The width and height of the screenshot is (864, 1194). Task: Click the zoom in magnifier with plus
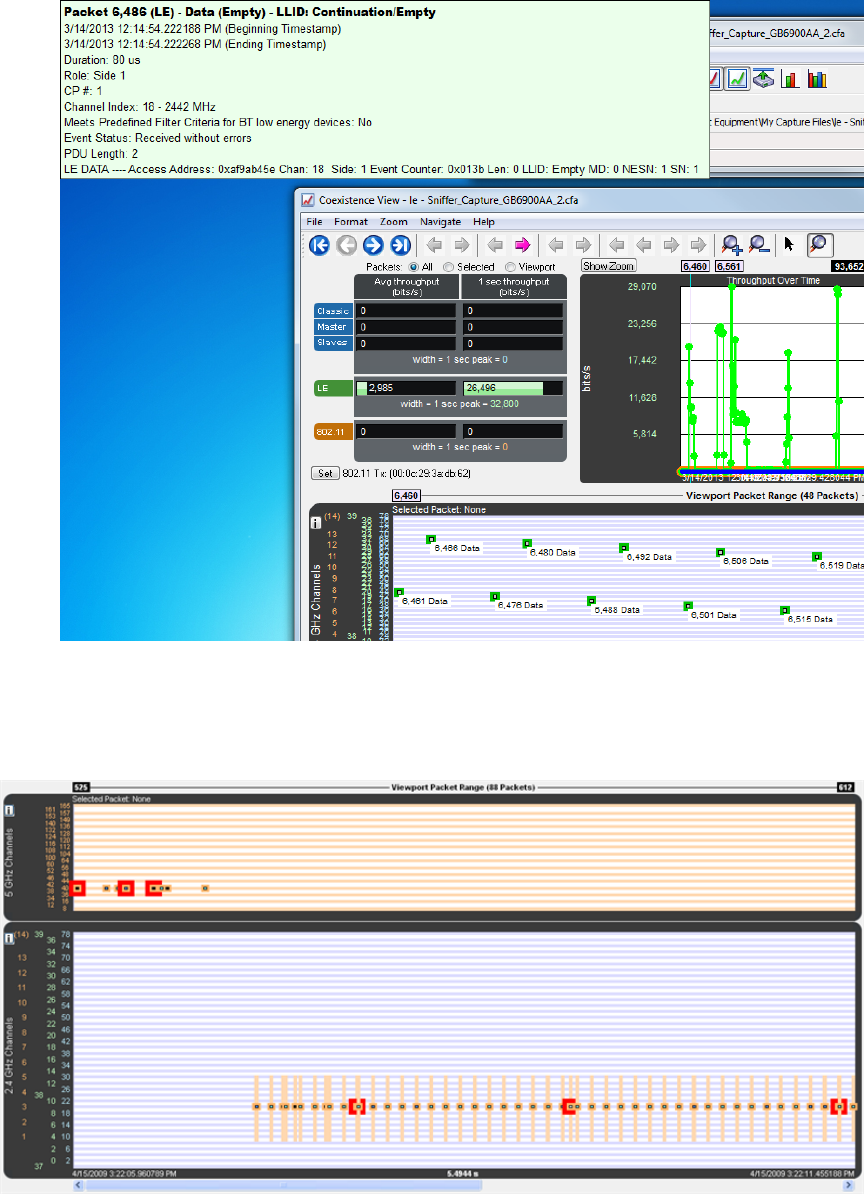[732, 245]
